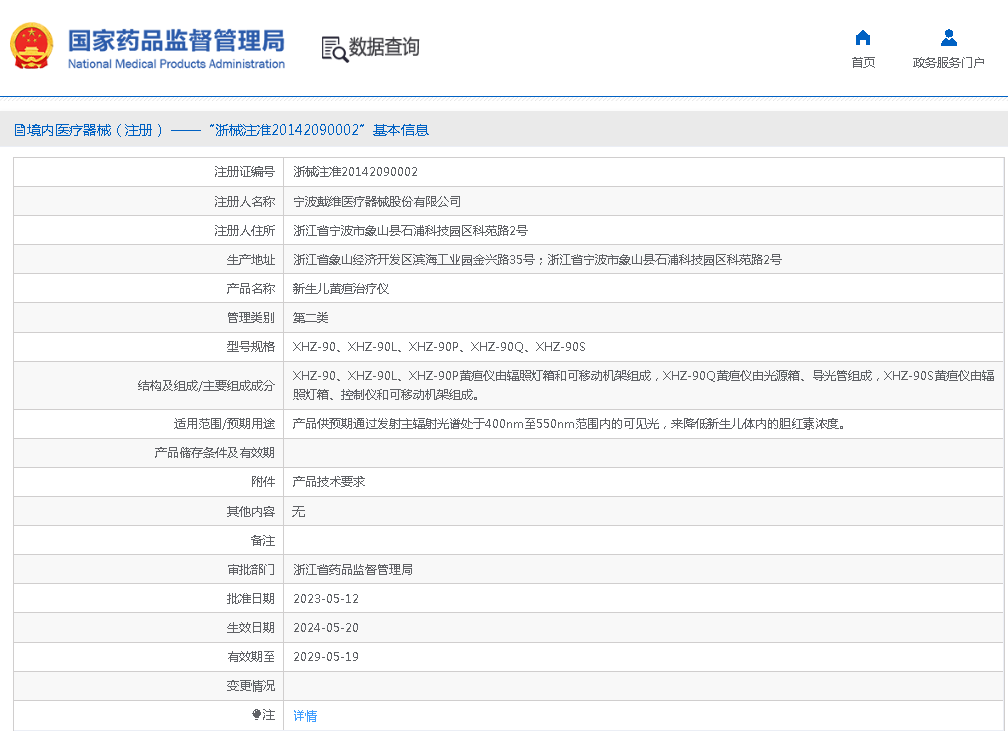The width and height of the screenshot is (1008, 731).
Task: Click 国家药品监督管理局 site title
Action: coord(176,41)
